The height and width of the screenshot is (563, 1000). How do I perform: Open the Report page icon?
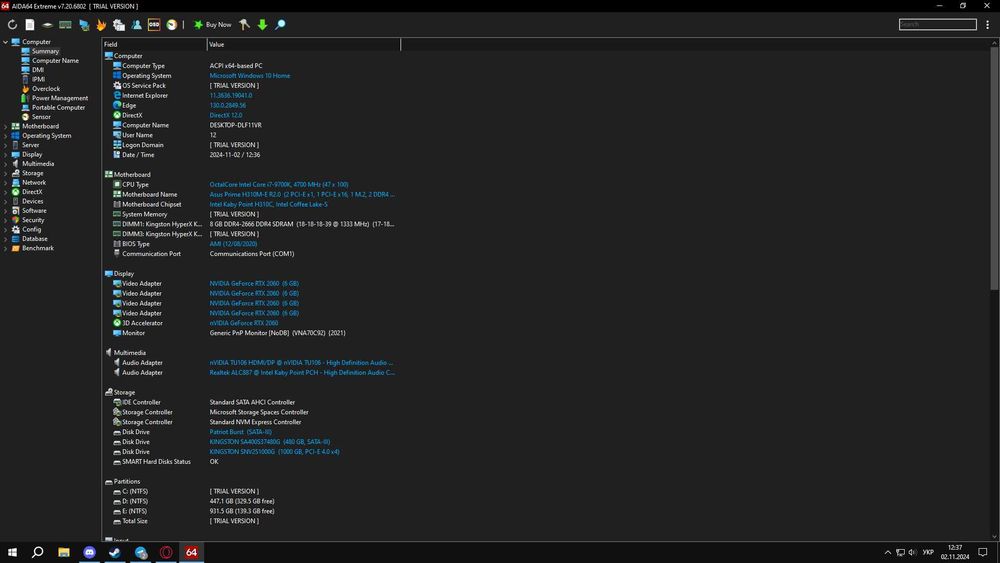(30, 25)
